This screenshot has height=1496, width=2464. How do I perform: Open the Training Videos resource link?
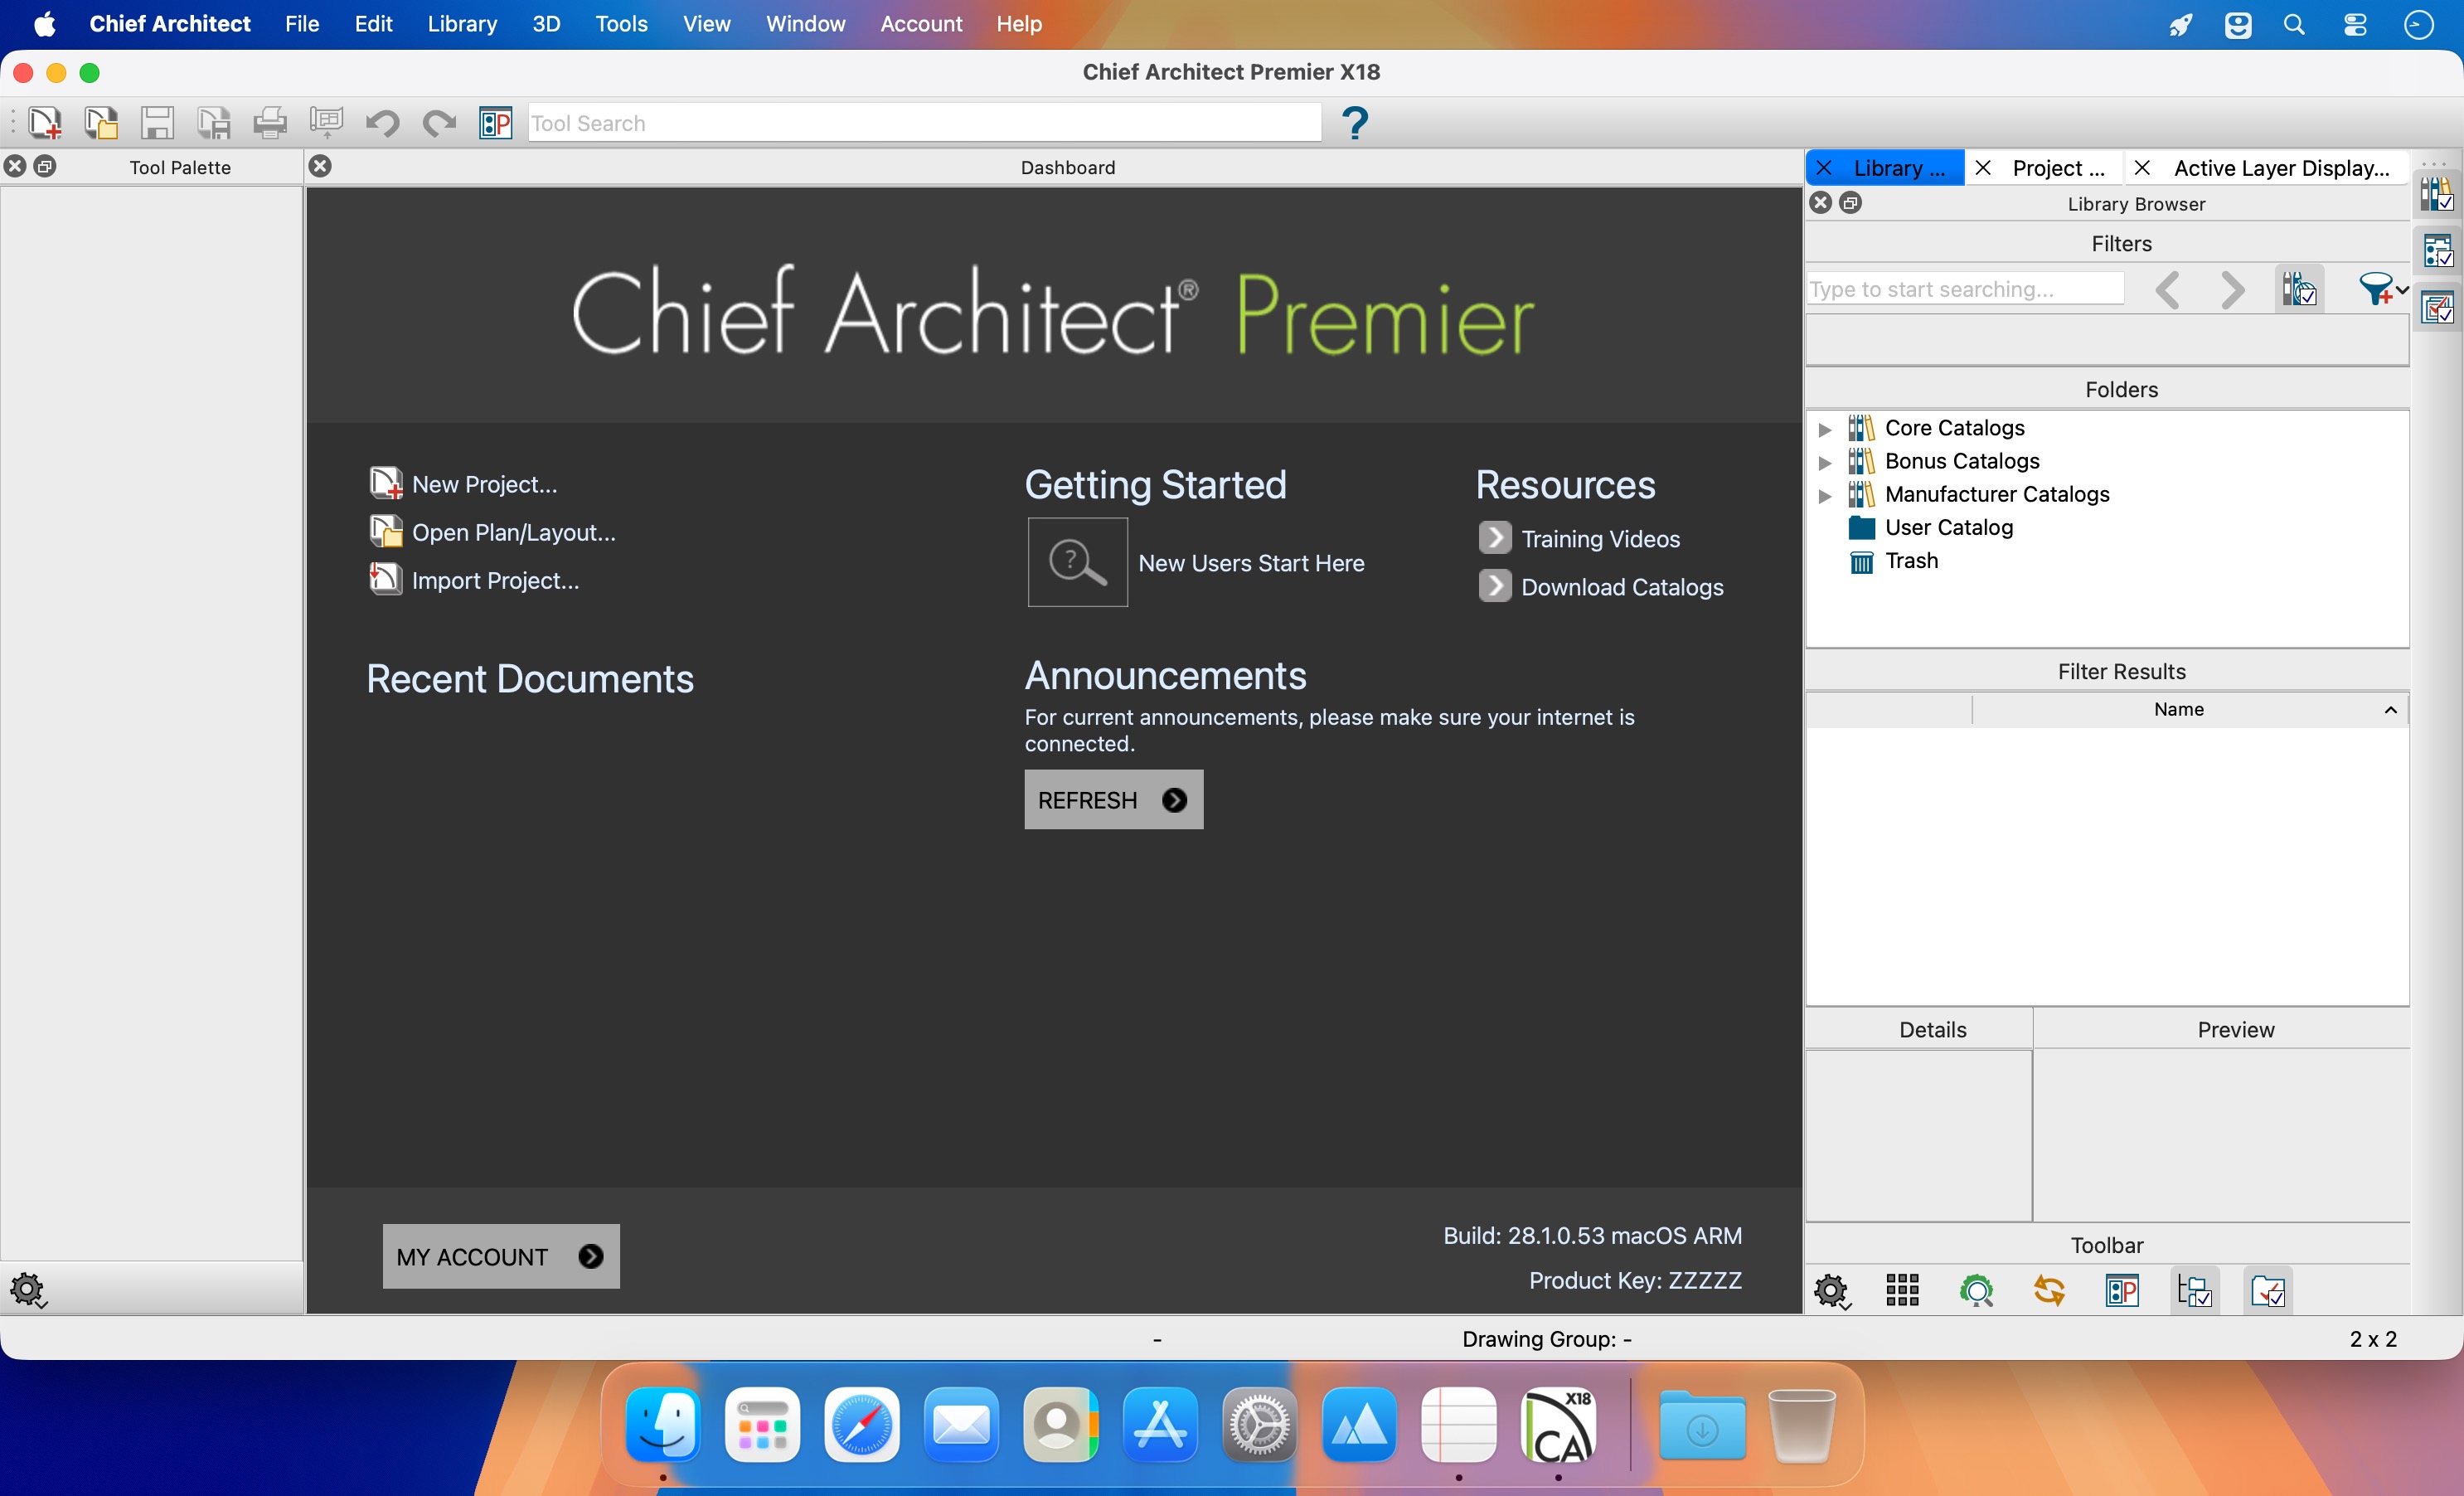click(x=1580, y=539)
